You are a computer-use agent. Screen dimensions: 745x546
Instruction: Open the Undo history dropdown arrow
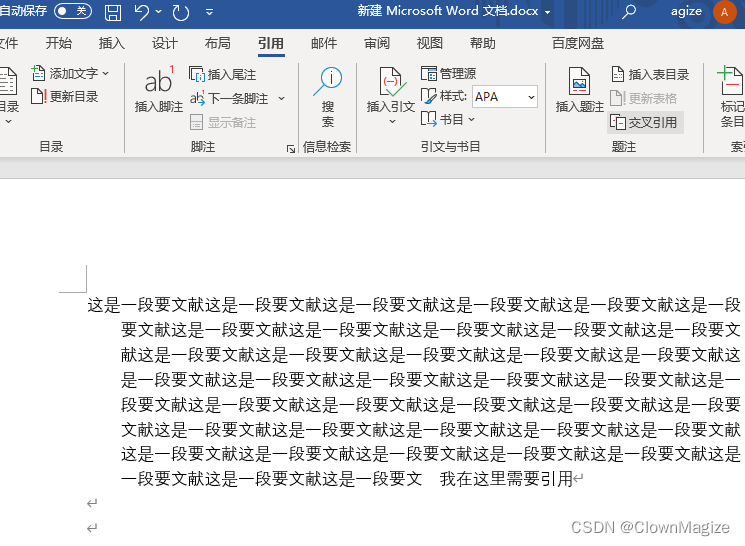[159, 11]
